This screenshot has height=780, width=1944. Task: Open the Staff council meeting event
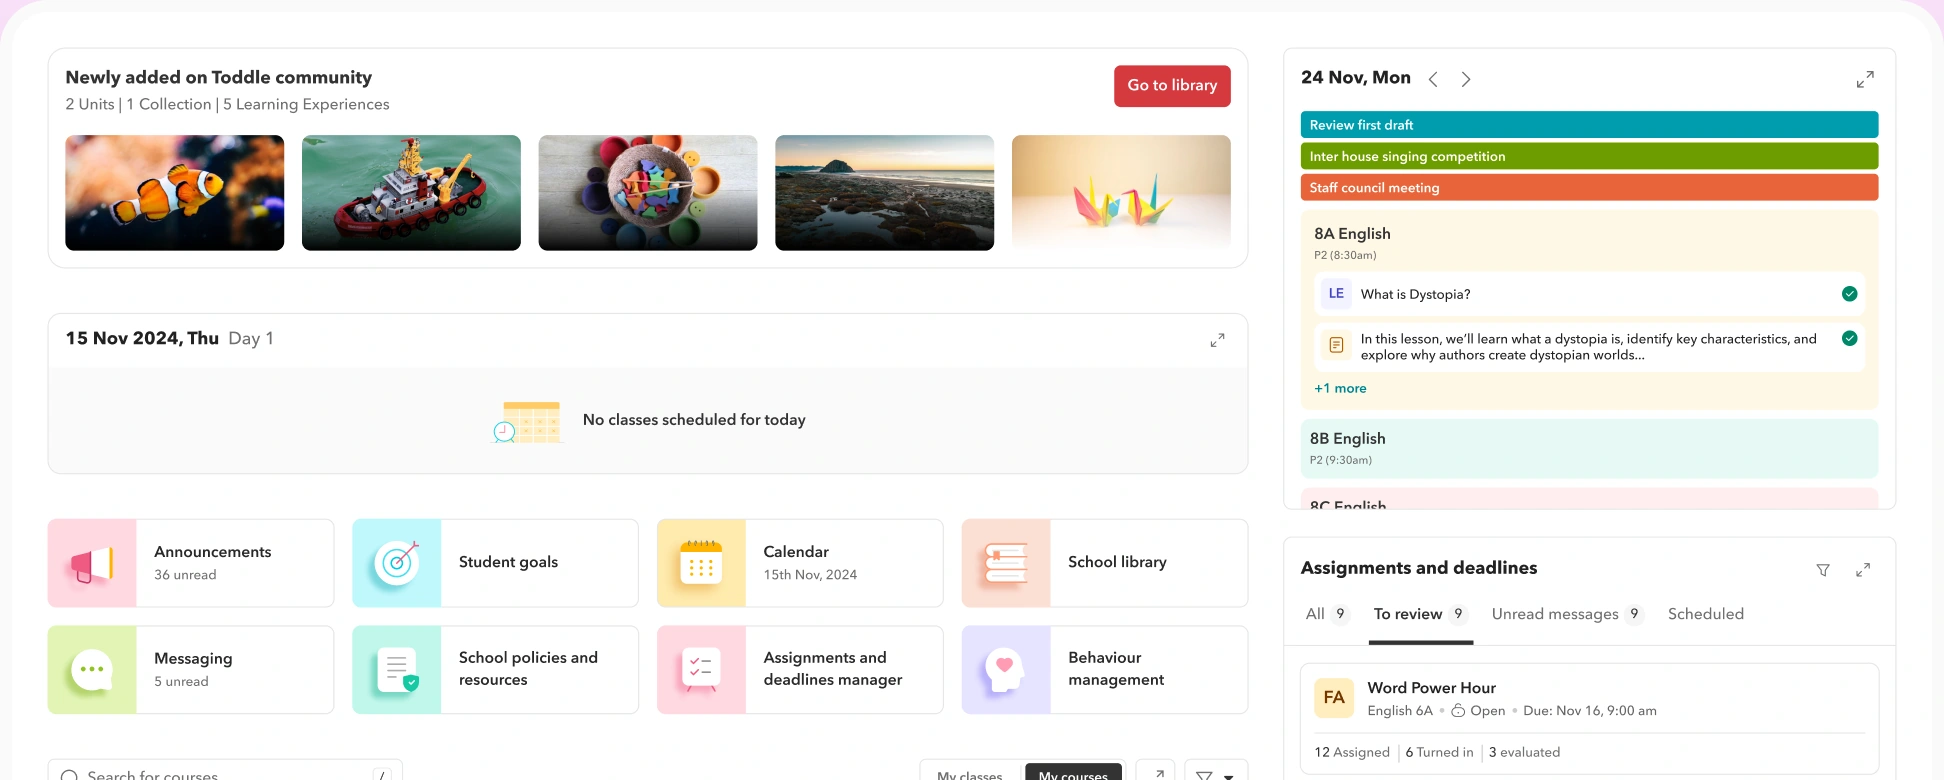[x=1589, y=187]
